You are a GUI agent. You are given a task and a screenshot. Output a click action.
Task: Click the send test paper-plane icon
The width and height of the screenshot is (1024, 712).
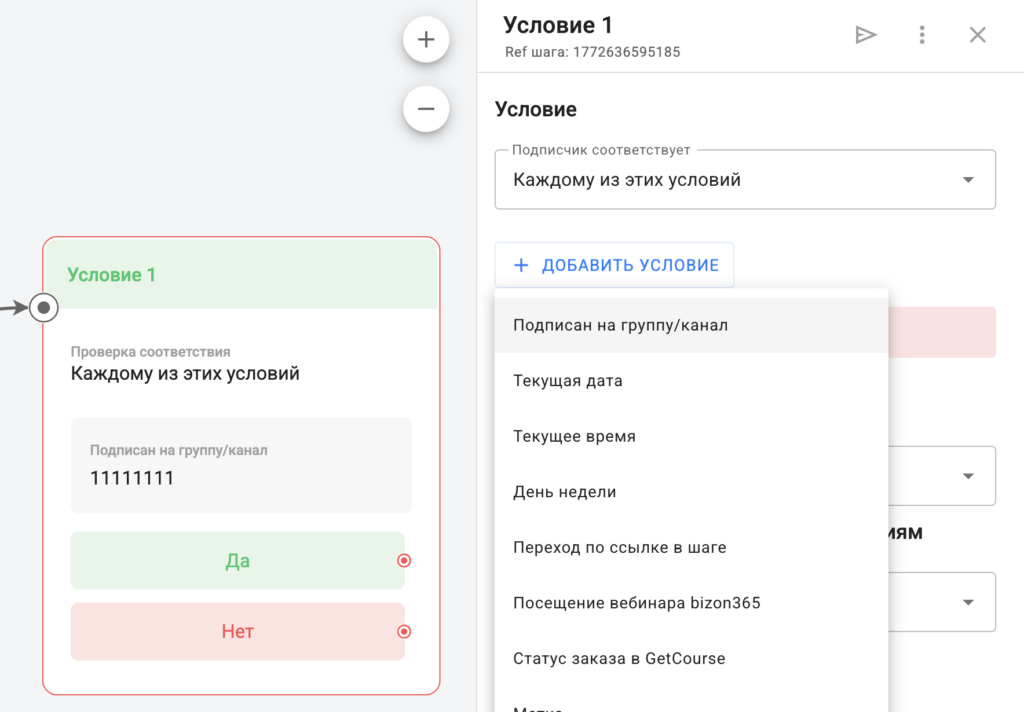click(865, 35)
